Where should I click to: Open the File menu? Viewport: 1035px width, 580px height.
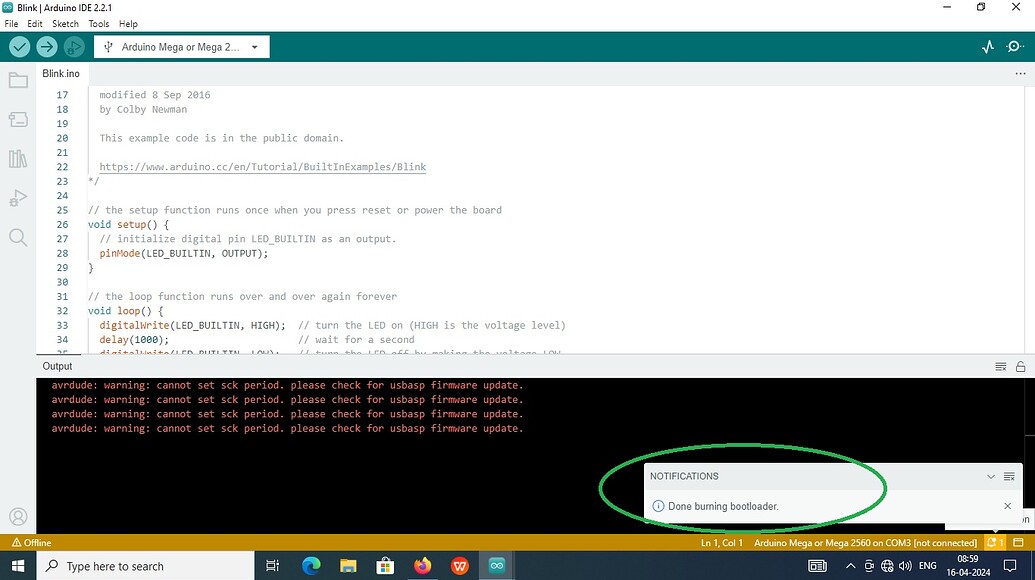point(11,24)
